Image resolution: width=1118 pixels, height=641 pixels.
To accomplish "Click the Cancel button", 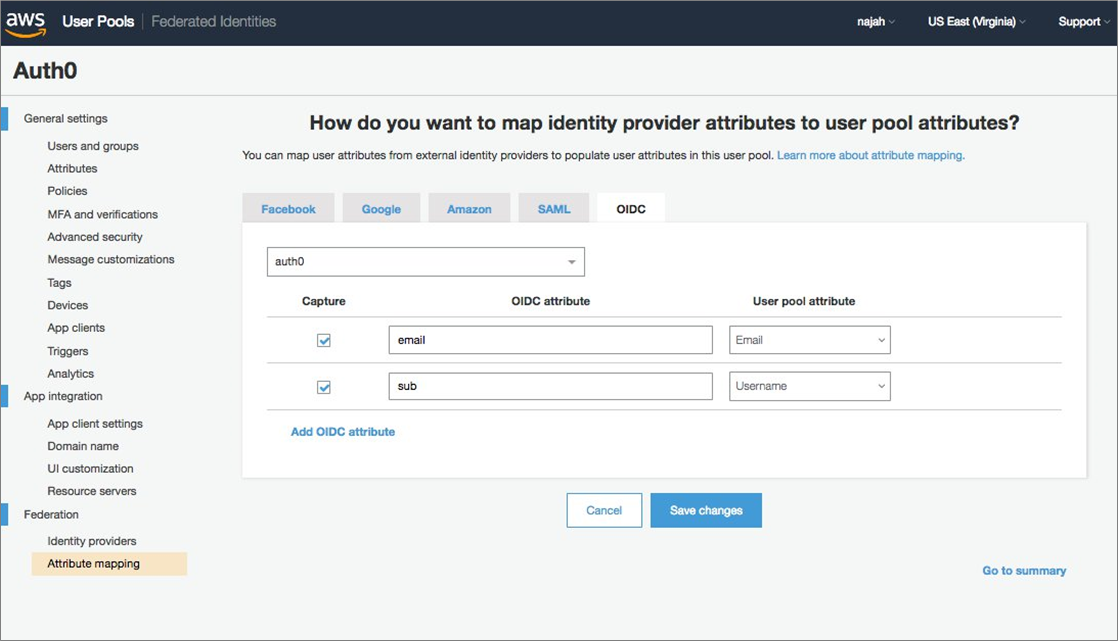I will point(604,510).
